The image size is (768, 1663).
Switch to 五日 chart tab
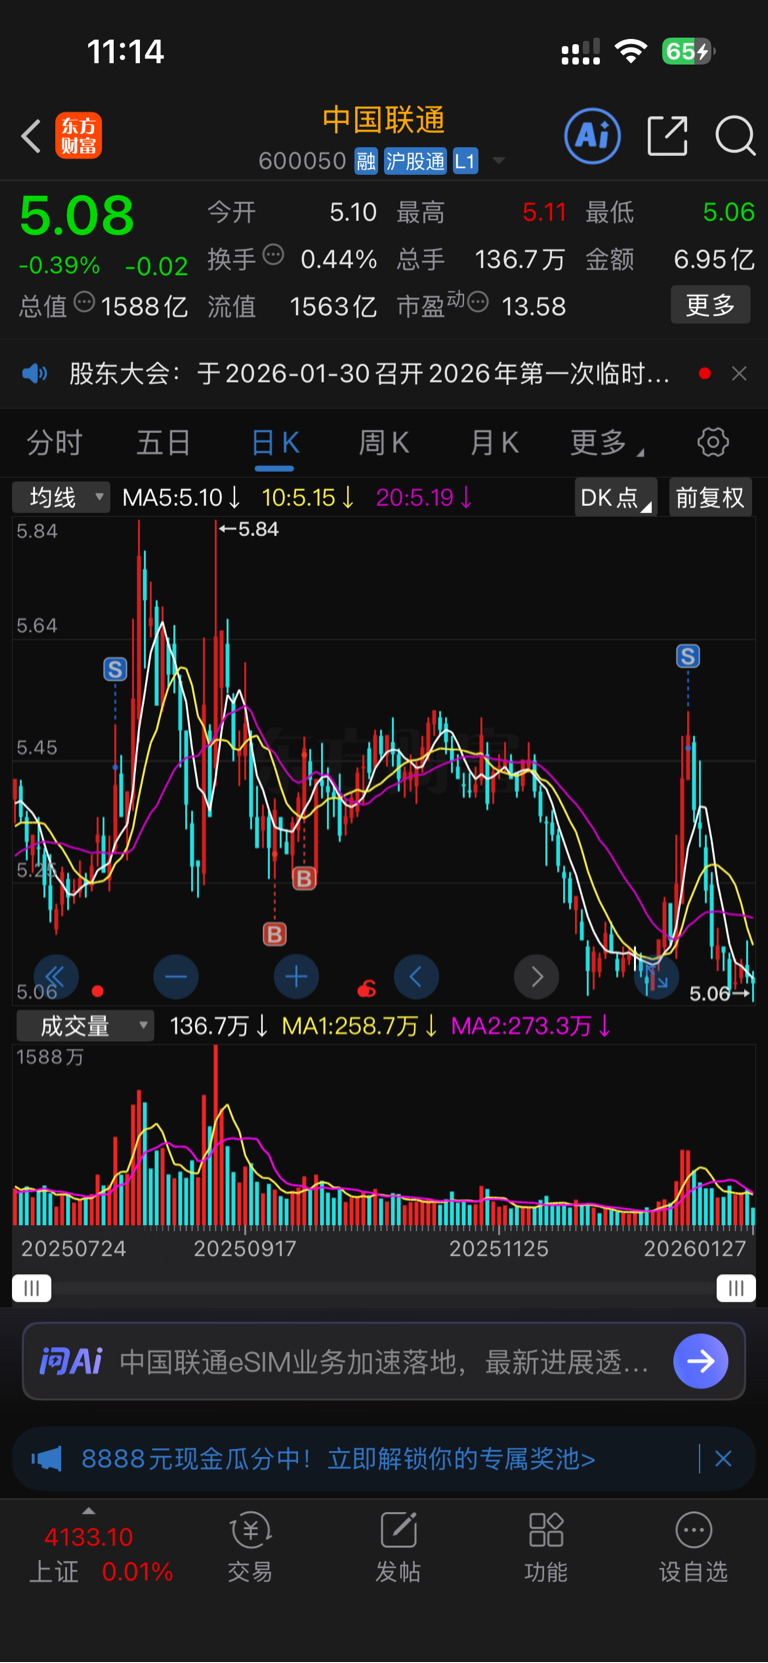point(163,442)
